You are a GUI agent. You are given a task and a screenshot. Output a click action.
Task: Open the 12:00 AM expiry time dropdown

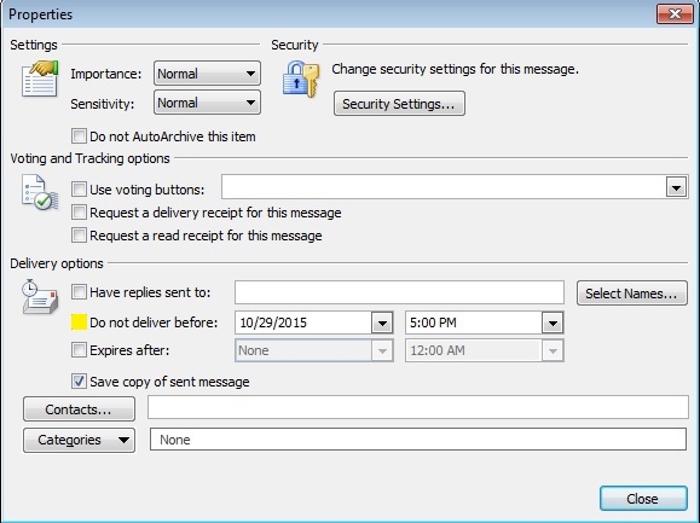click(x=553, y=351)
